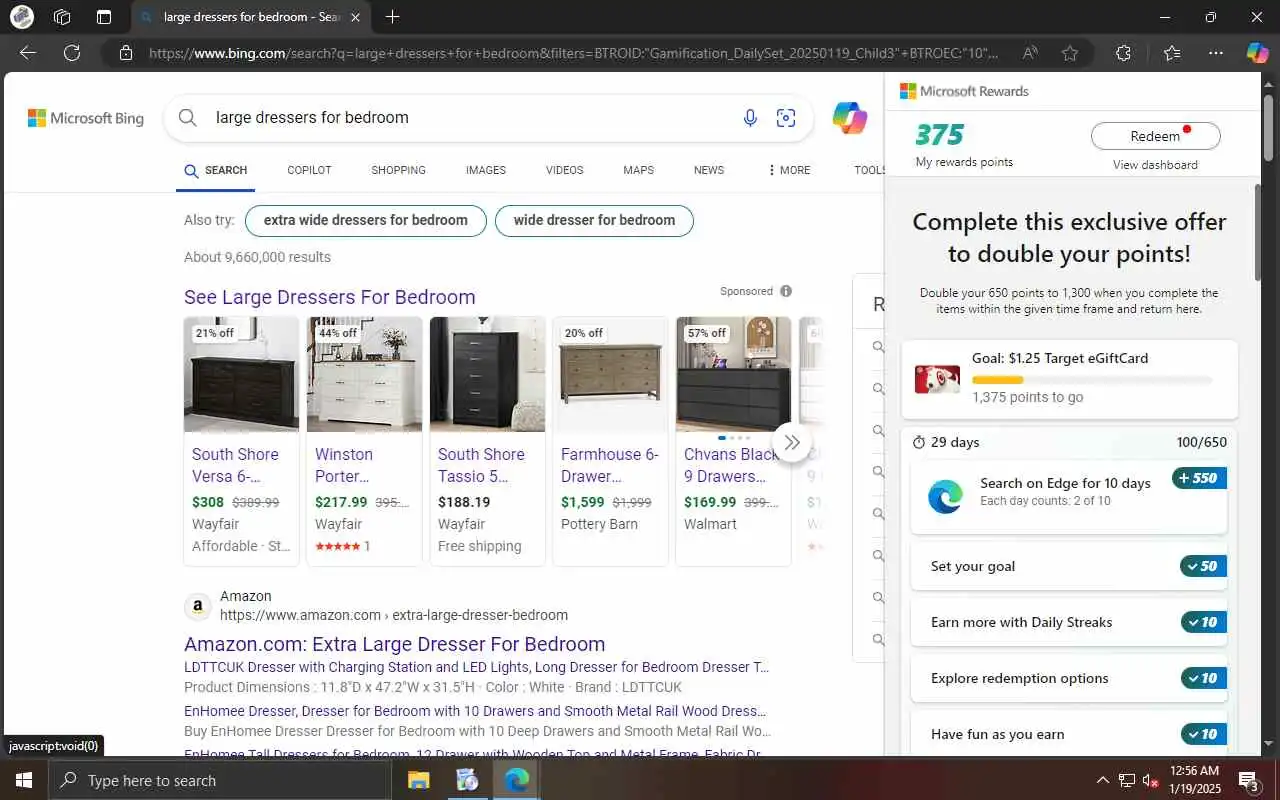Switch to VIDEOS tab

click(564, 170)
